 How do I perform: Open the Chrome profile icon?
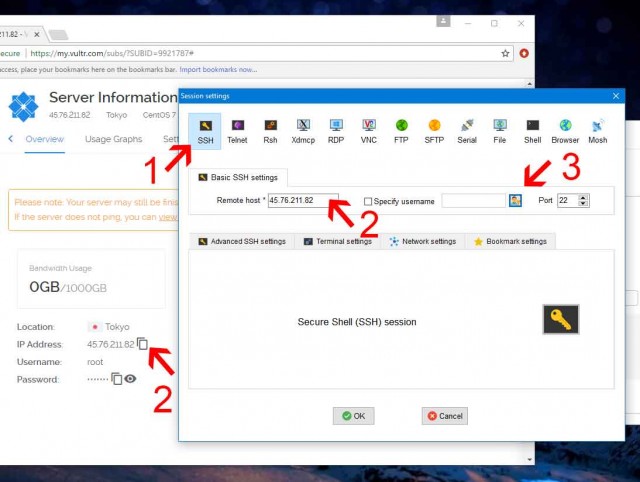coord(443,21)
